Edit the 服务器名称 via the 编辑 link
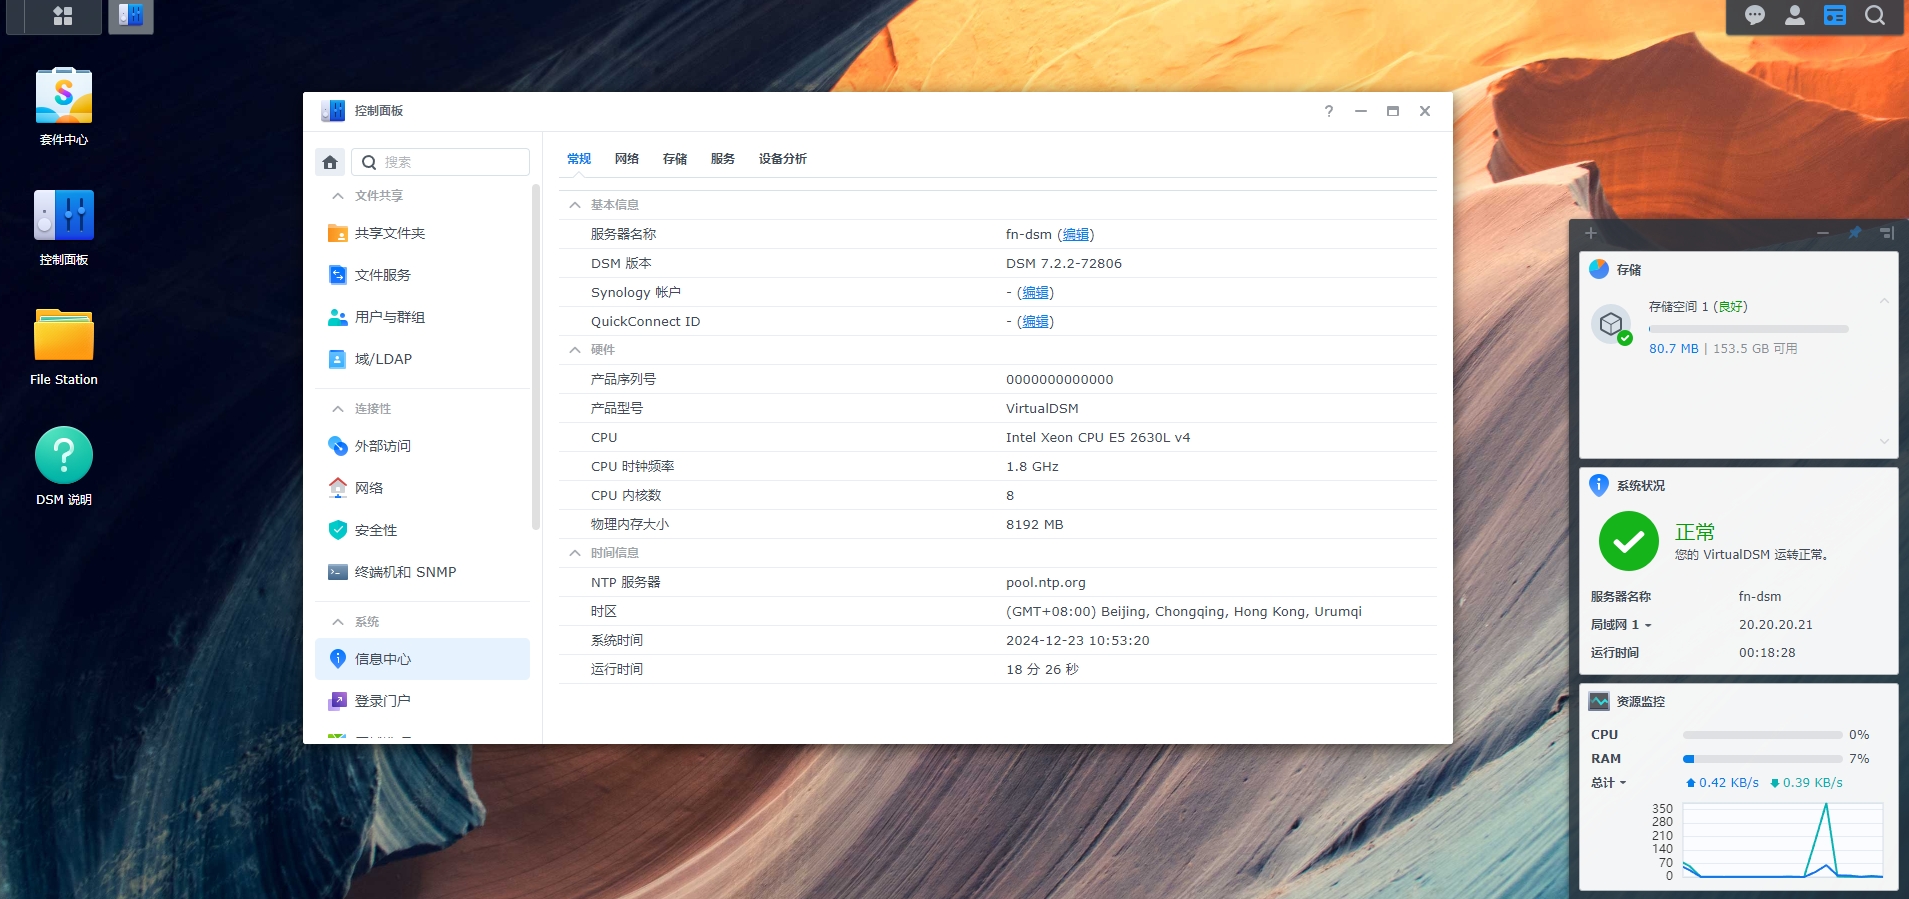Viewport: 1909px width, 899px height. pos(1076,235)
